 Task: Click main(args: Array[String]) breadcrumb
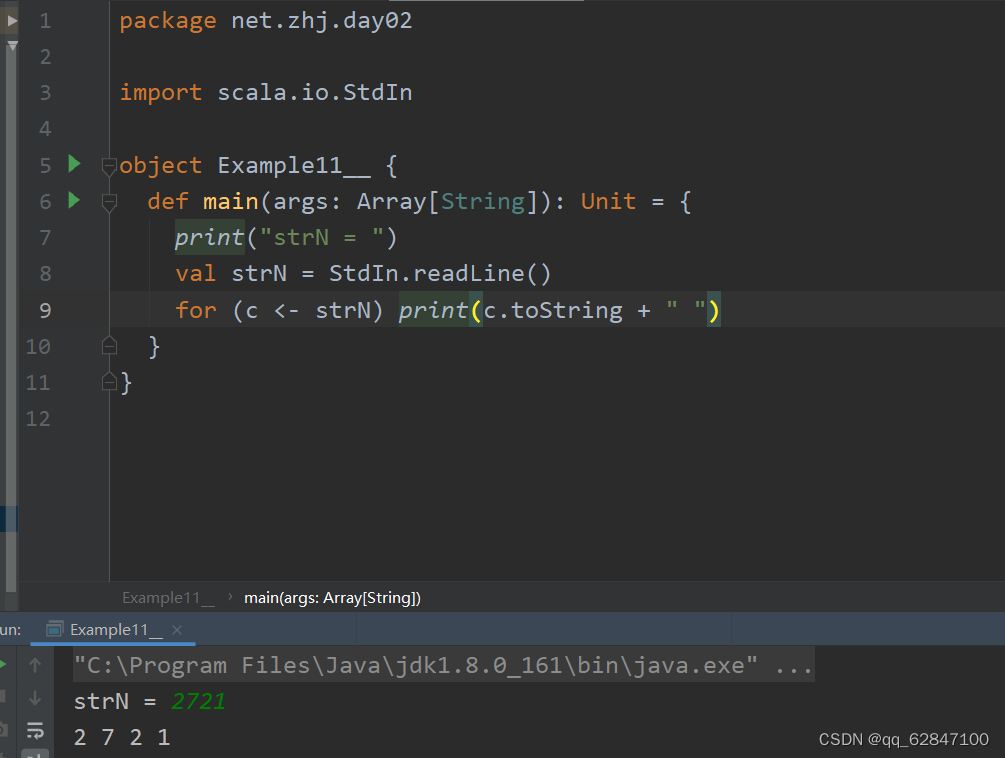click(x=332, y=598)
